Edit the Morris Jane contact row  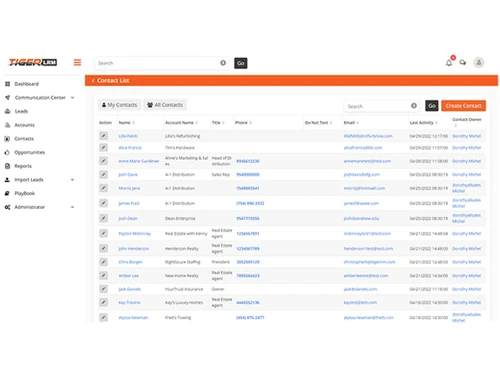pyautogui.click(x=103, y=188)
